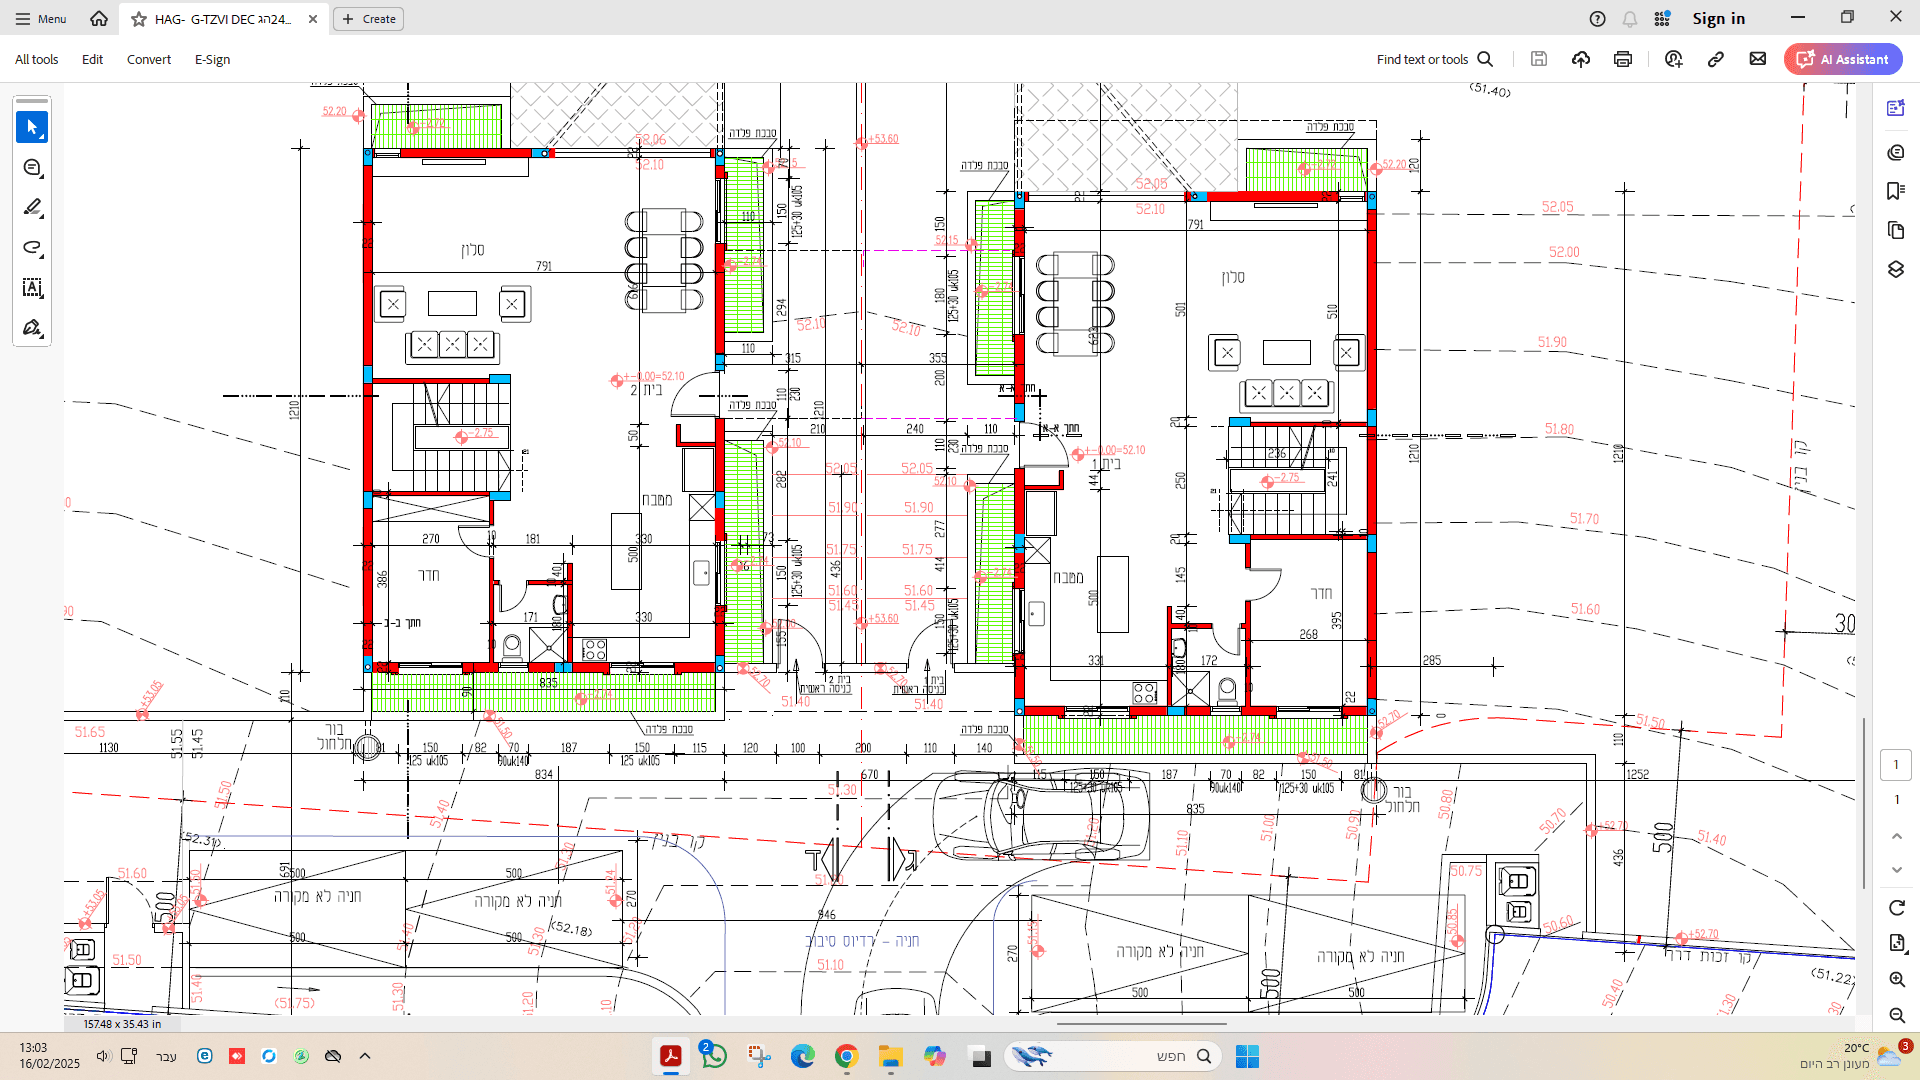Rotate the page view
The width and height of the screenshot is (1920, 1080).
click(x=1897, y=908)
